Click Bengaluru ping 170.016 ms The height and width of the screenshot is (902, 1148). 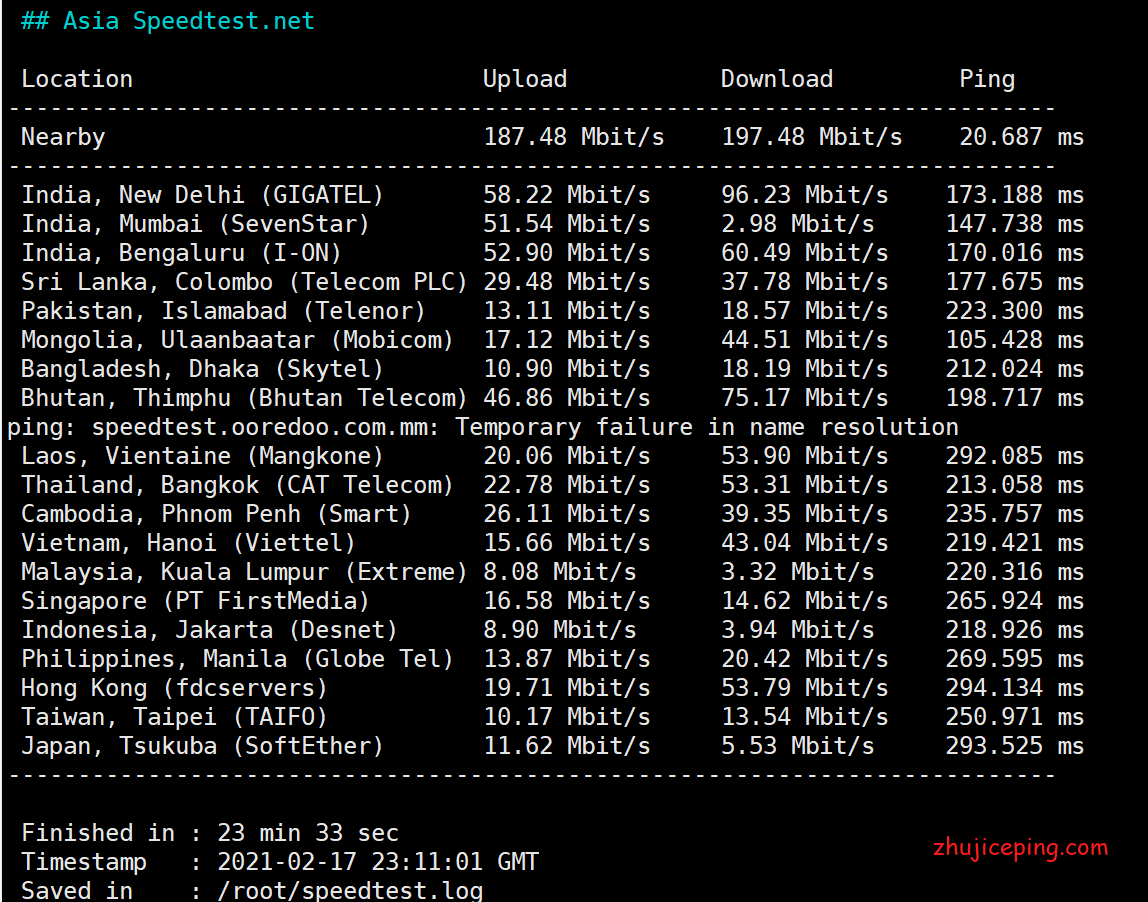click(1015, 253)
